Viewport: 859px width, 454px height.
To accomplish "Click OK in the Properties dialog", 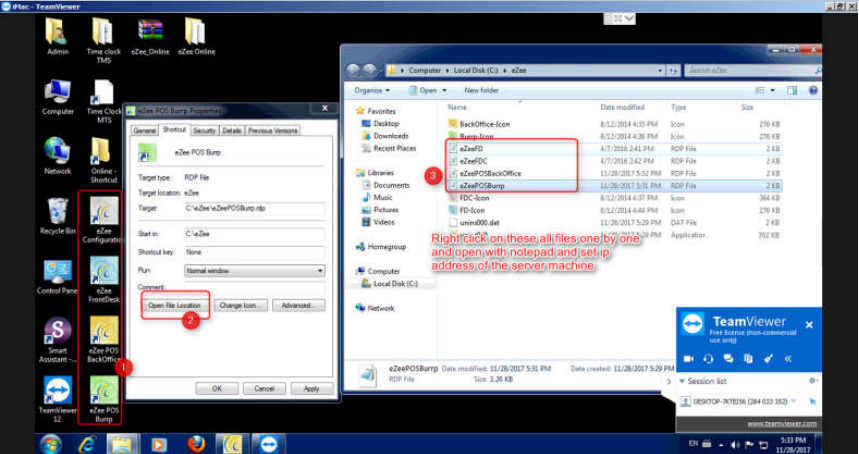I will pyautogui.click(x=217, y=388).
